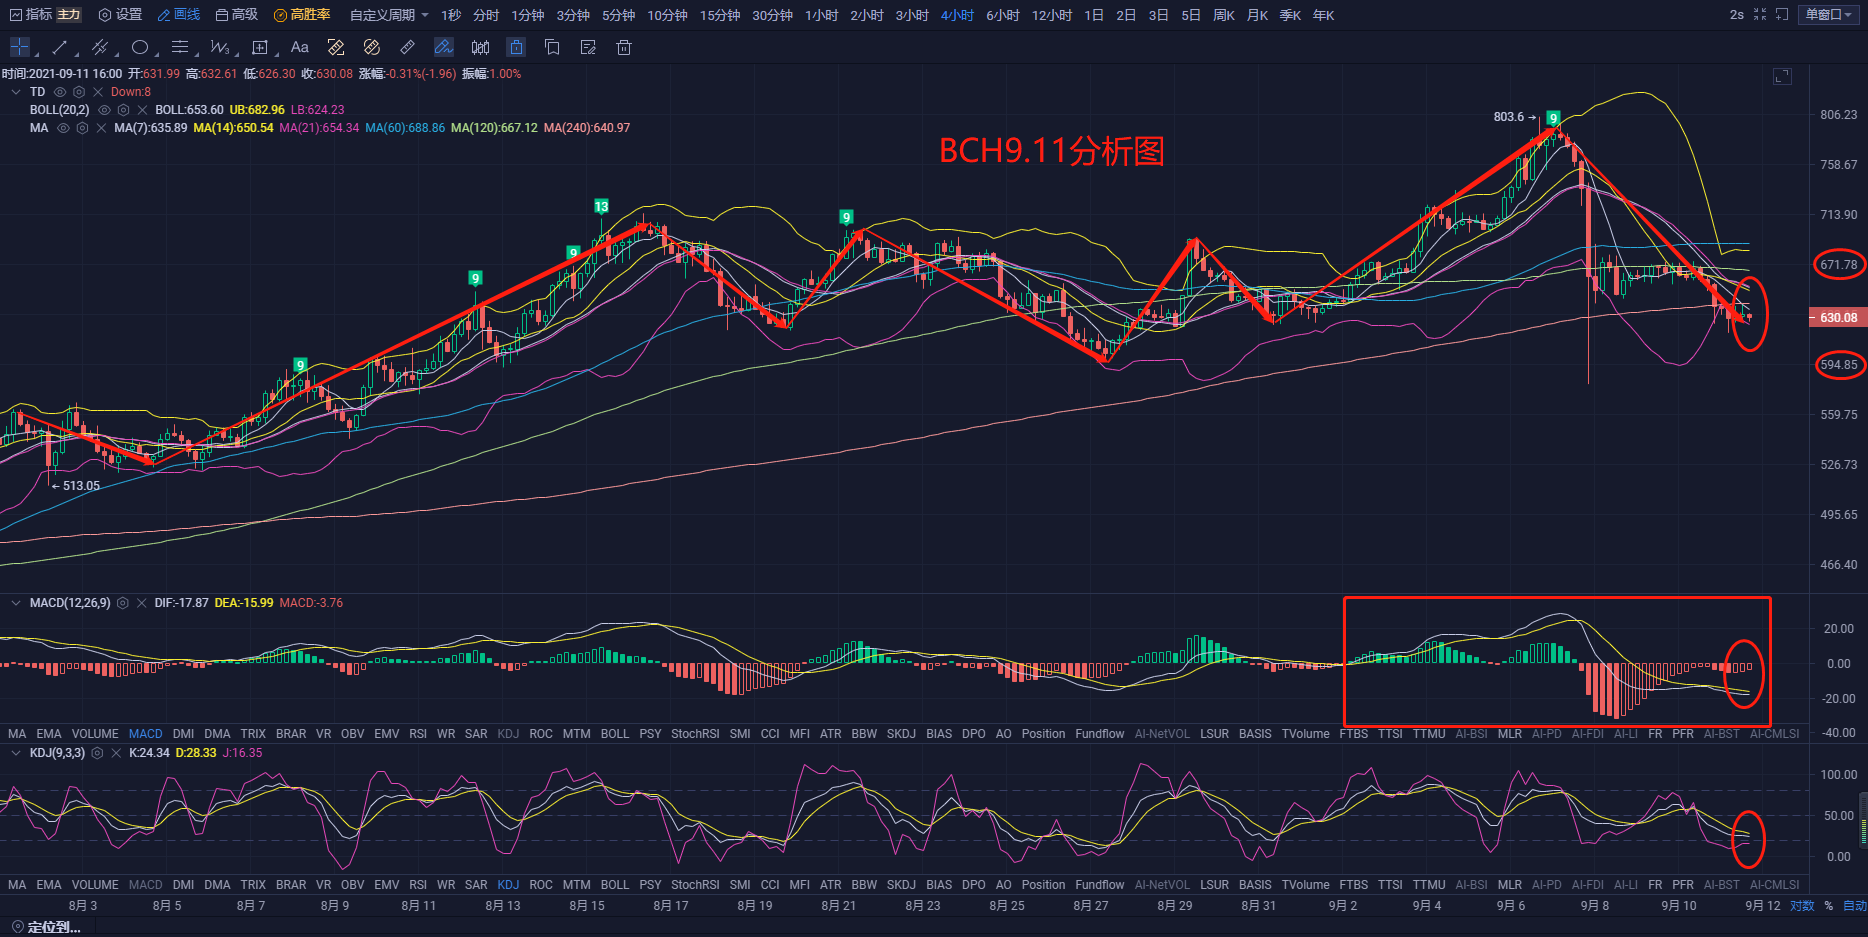This screenshot has width=1868, height=937.
Task: Click the 630.08 current price label
Action: (1838, 317)
